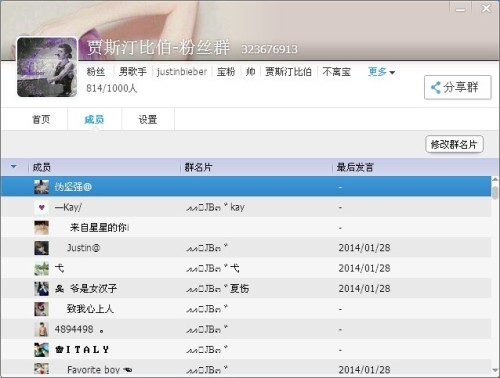Click the scrollbar down arrow
The image size is (500, 378).
(495, 370)
